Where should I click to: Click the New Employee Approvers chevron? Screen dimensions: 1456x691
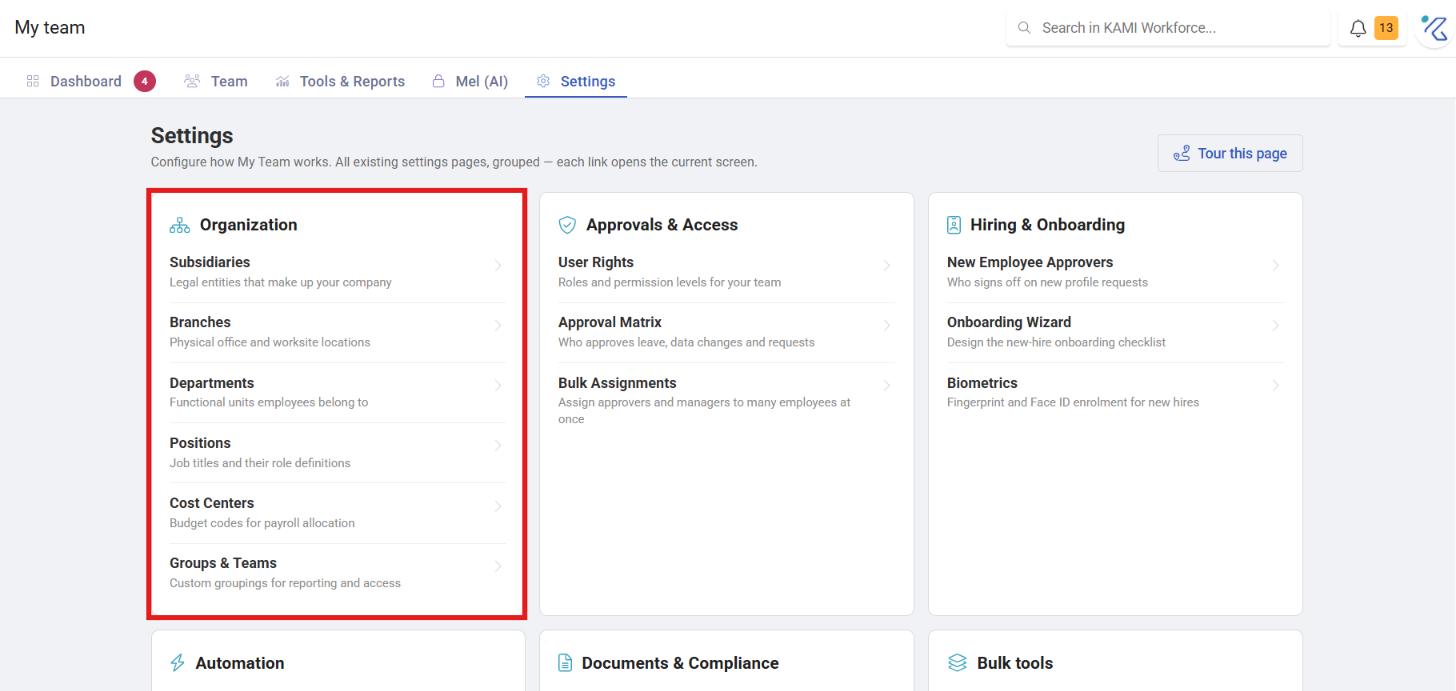pos(1276,266)
